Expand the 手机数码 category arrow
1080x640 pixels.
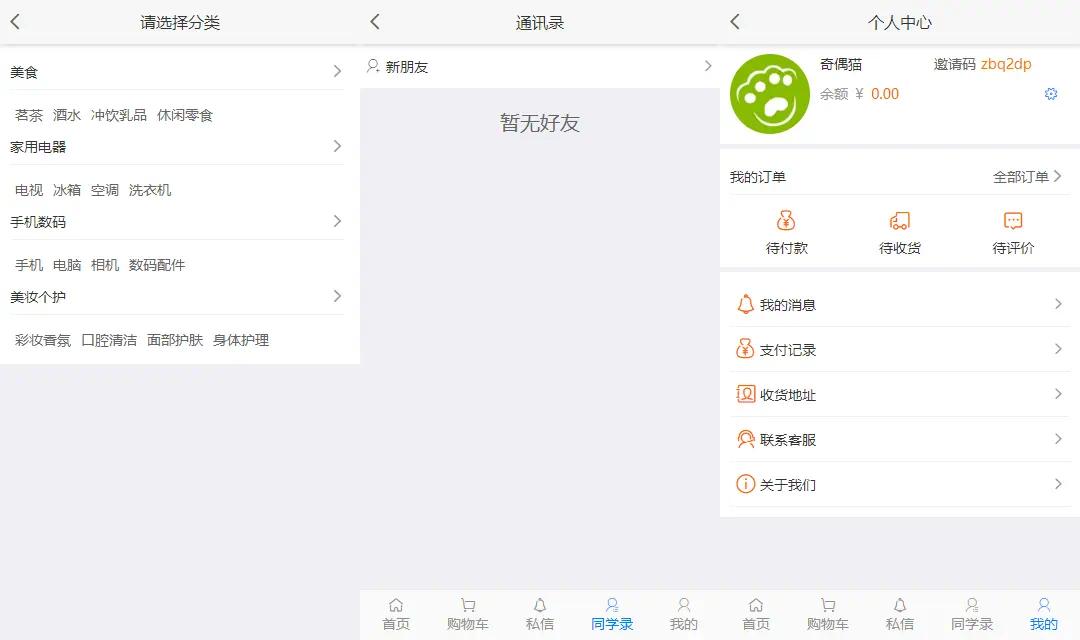tap(337, 221)
